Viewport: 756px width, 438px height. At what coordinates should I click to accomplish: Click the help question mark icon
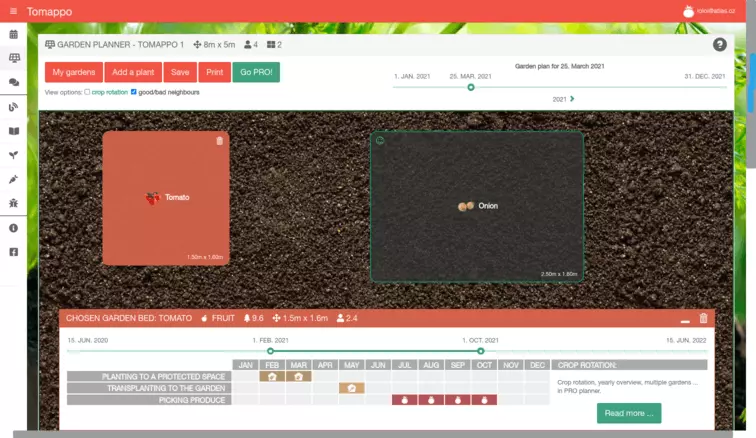[719, 45]
